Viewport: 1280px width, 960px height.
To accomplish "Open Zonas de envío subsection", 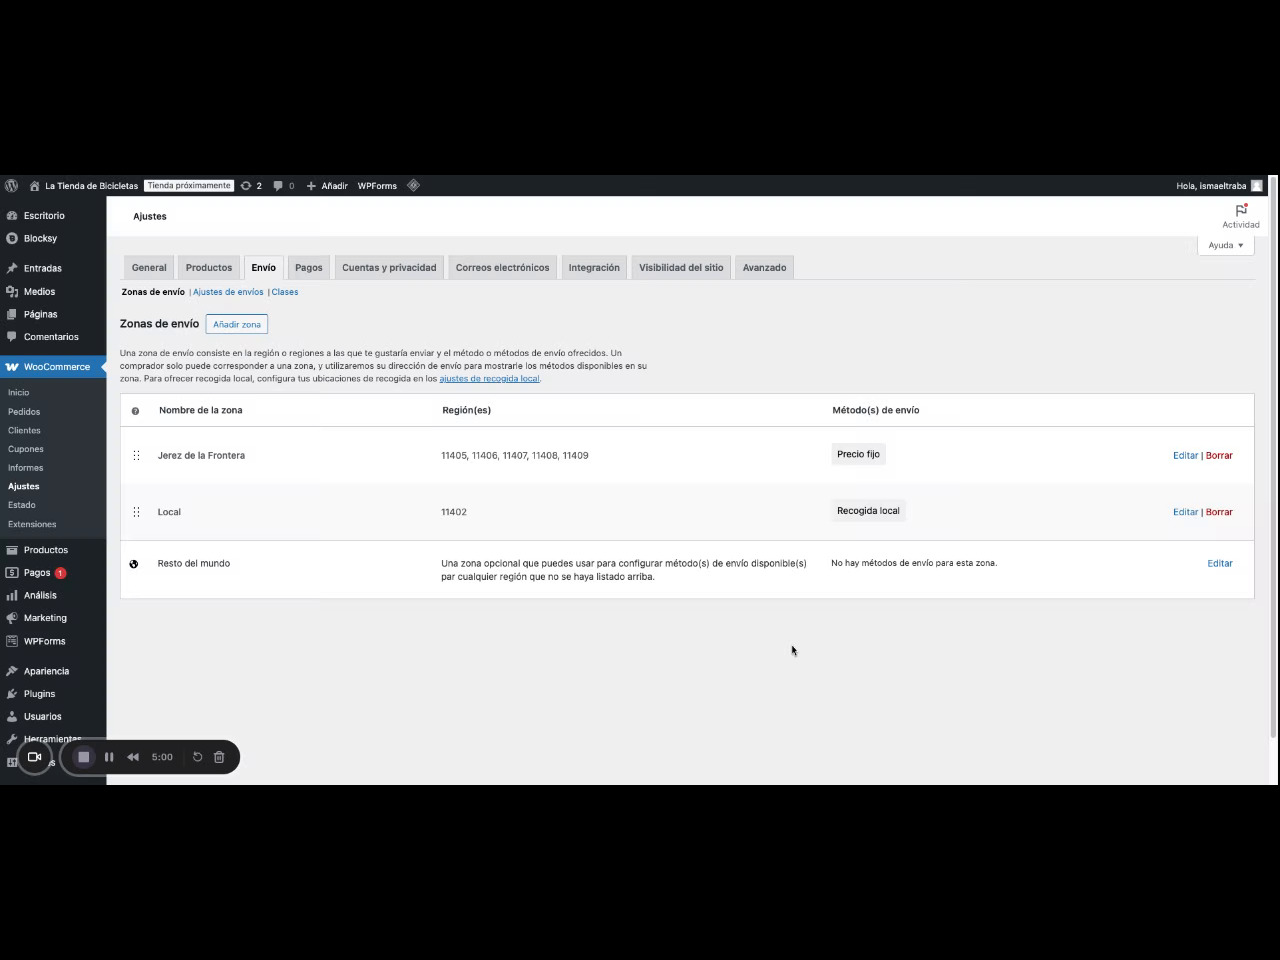I will click(x=153, y=292).
